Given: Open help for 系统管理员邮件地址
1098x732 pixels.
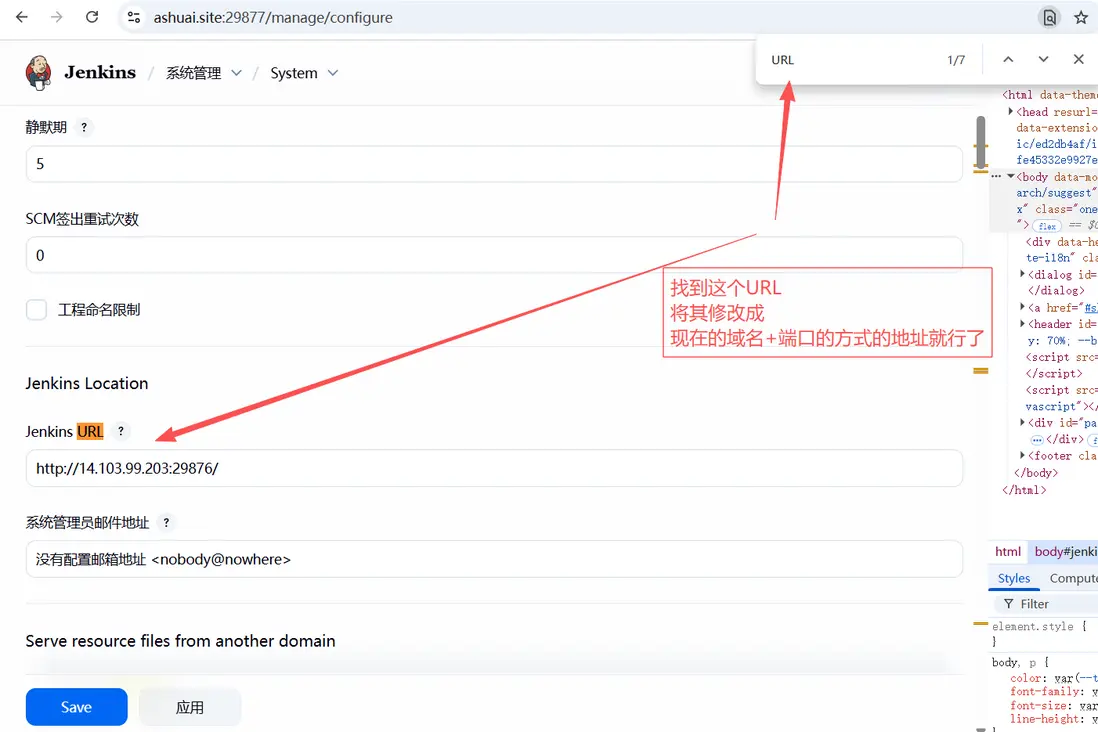Looking at the screenshot, I should click(166, 523).
